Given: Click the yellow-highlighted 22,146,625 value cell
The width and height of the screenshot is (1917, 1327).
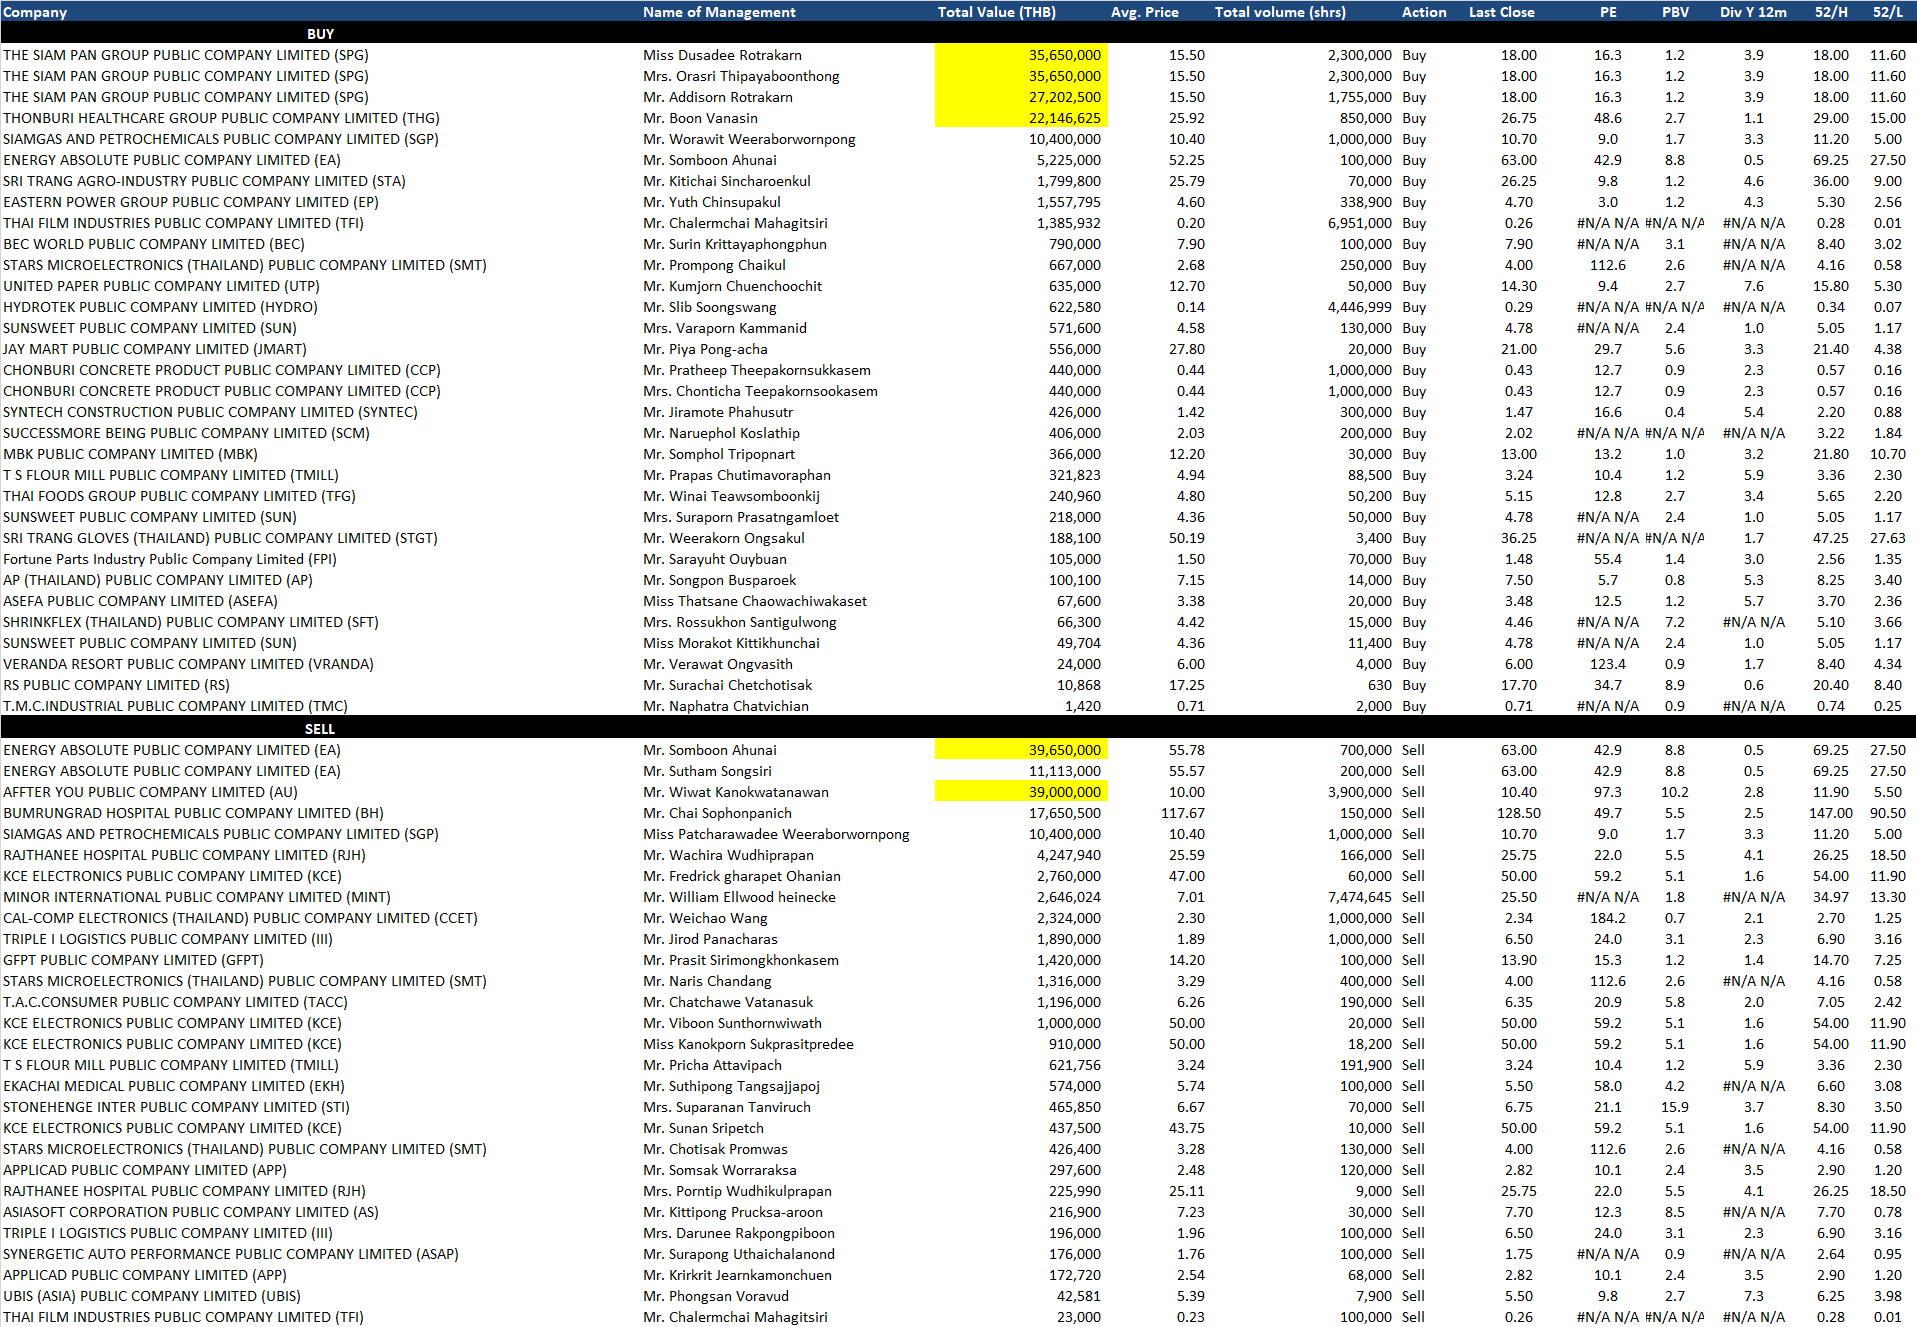Looking at the screenshot, I should click(1064, 118).
